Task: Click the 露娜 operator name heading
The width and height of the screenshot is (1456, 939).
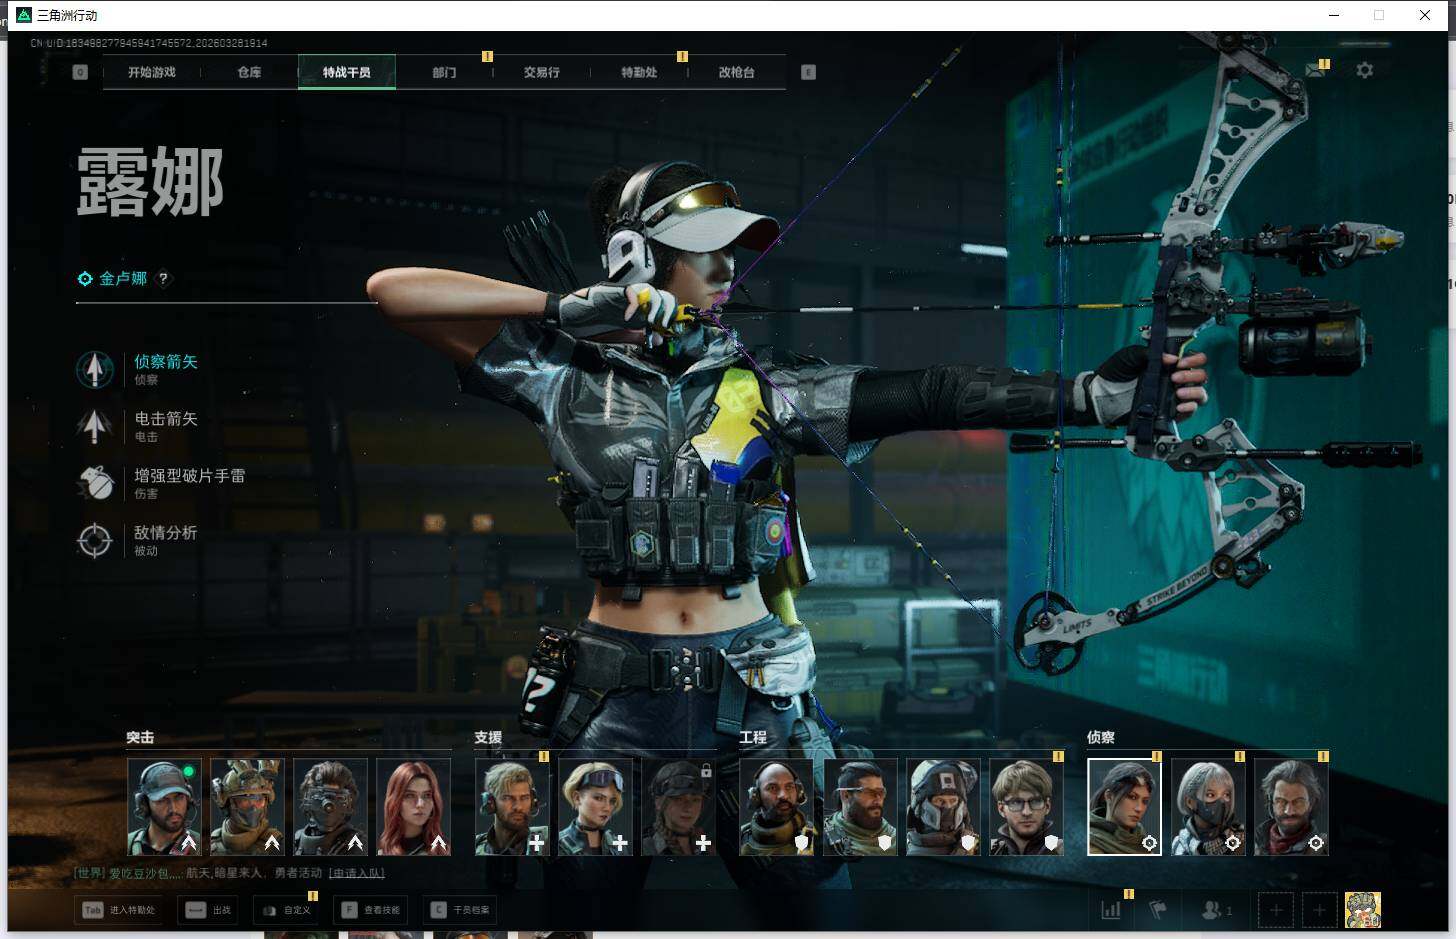Action: click(150, 182)
